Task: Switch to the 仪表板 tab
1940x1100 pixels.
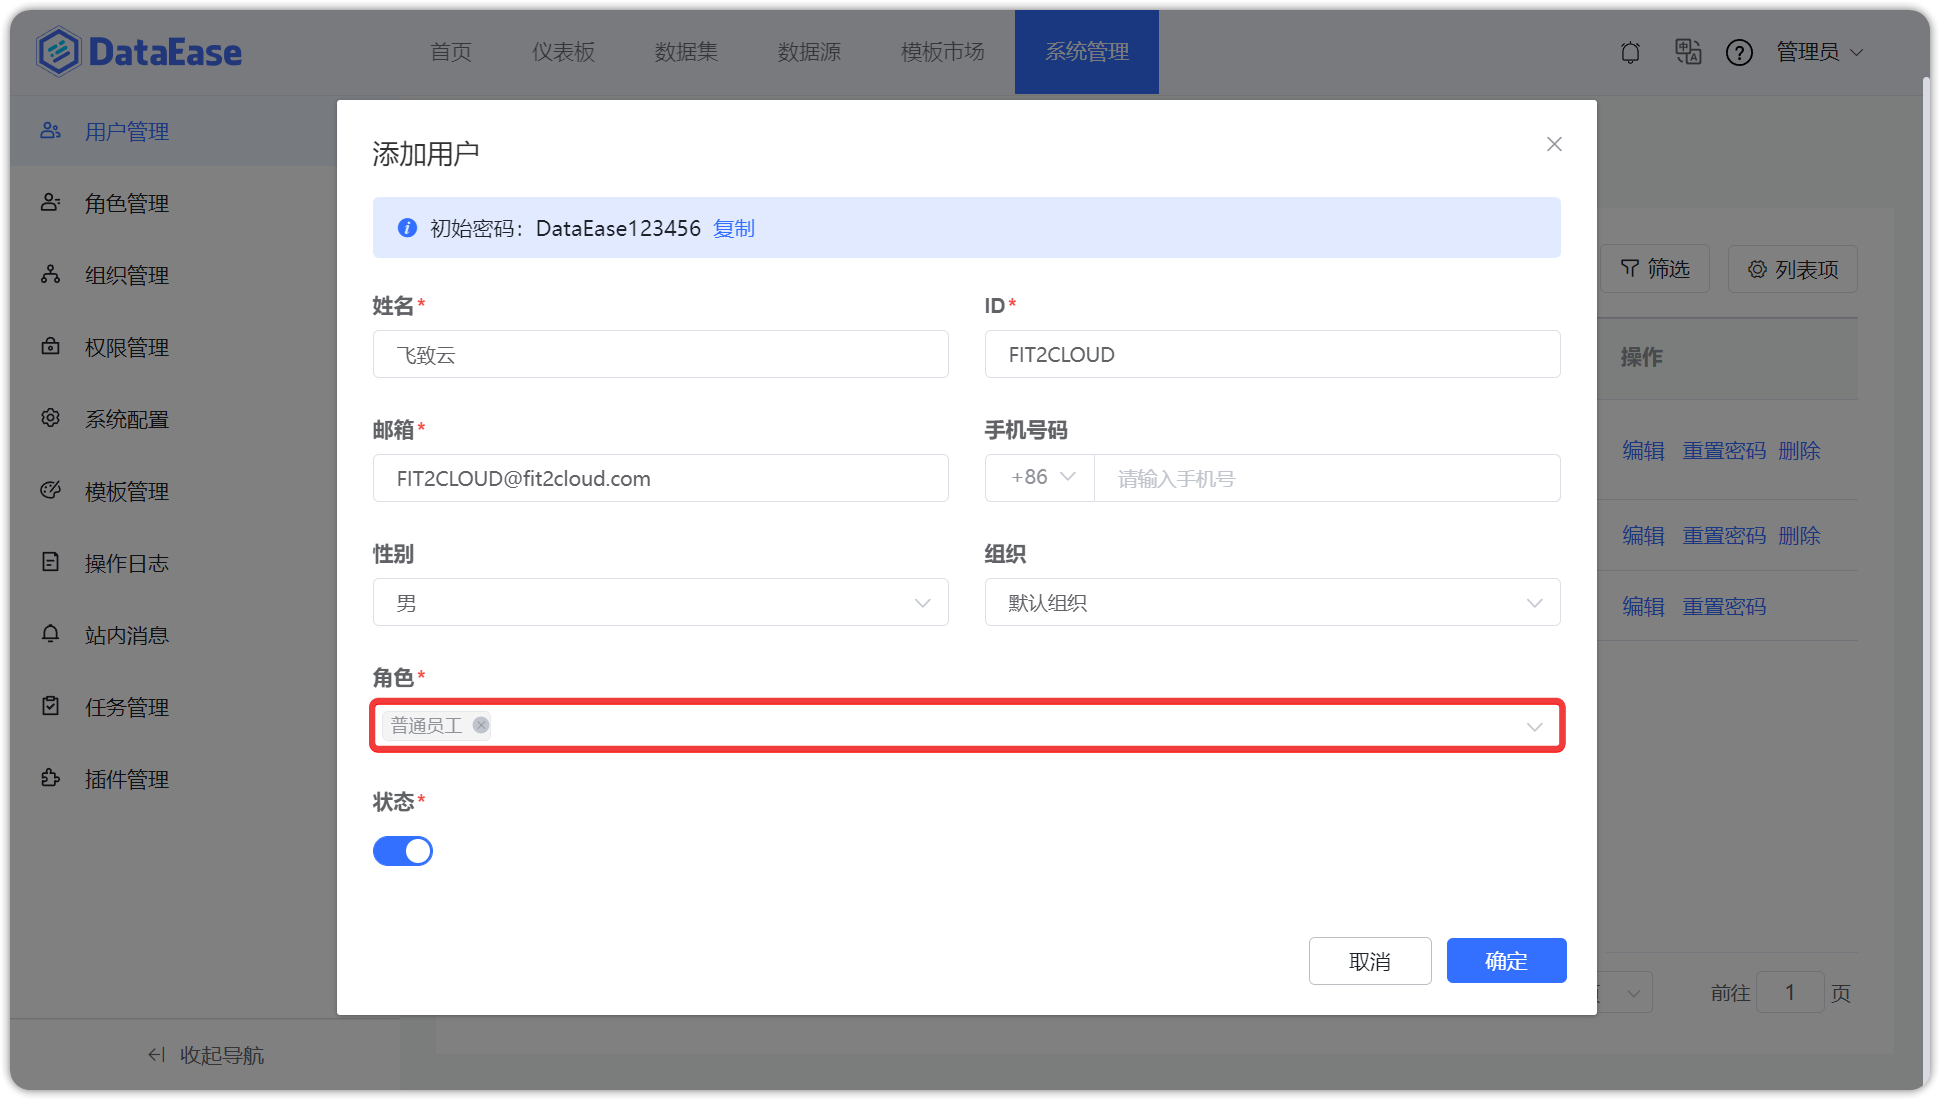Action: [x=564, y=52]
